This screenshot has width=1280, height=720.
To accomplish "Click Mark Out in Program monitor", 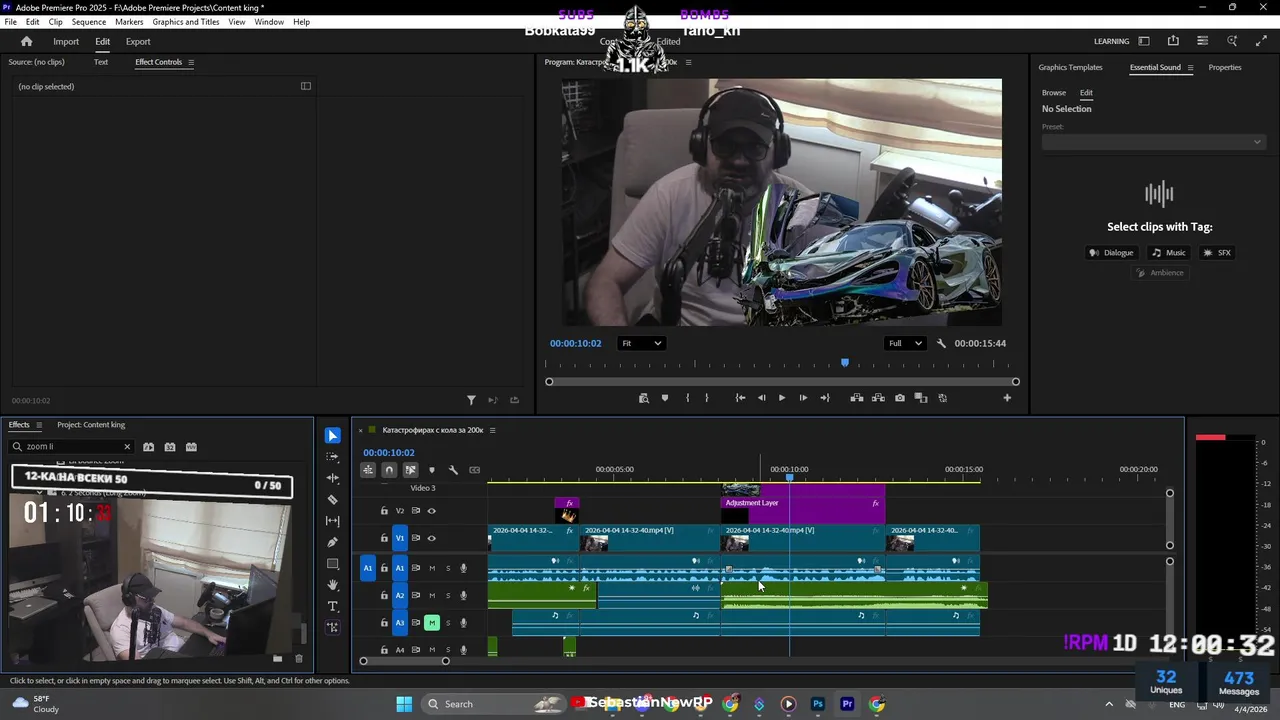I will (706, 398).
